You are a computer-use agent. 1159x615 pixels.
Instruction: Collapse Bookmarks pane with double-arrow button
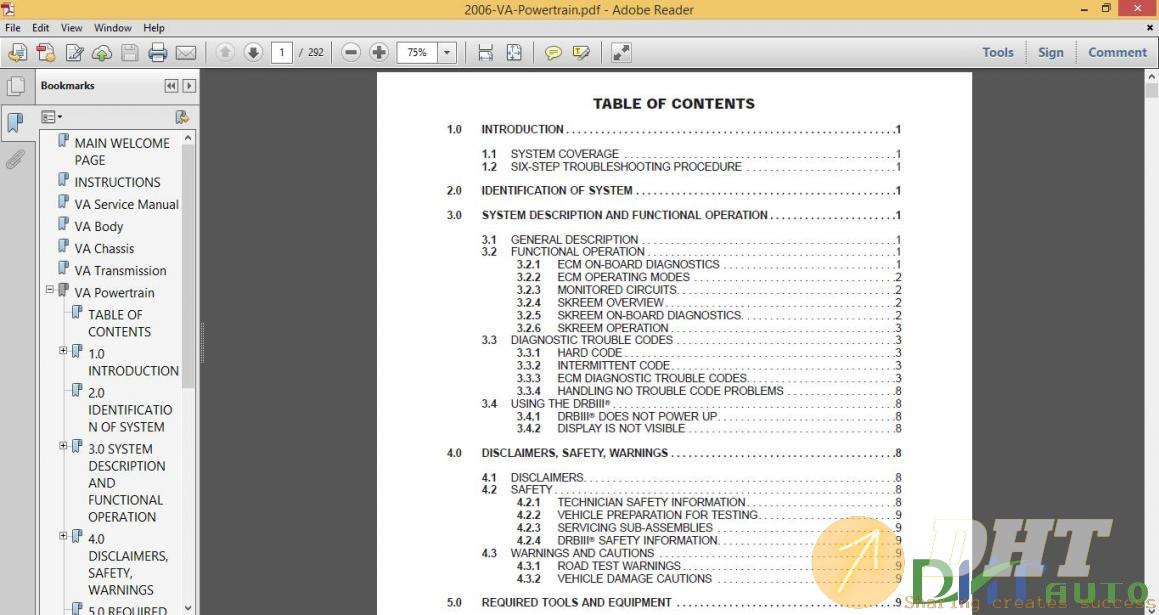171,86
